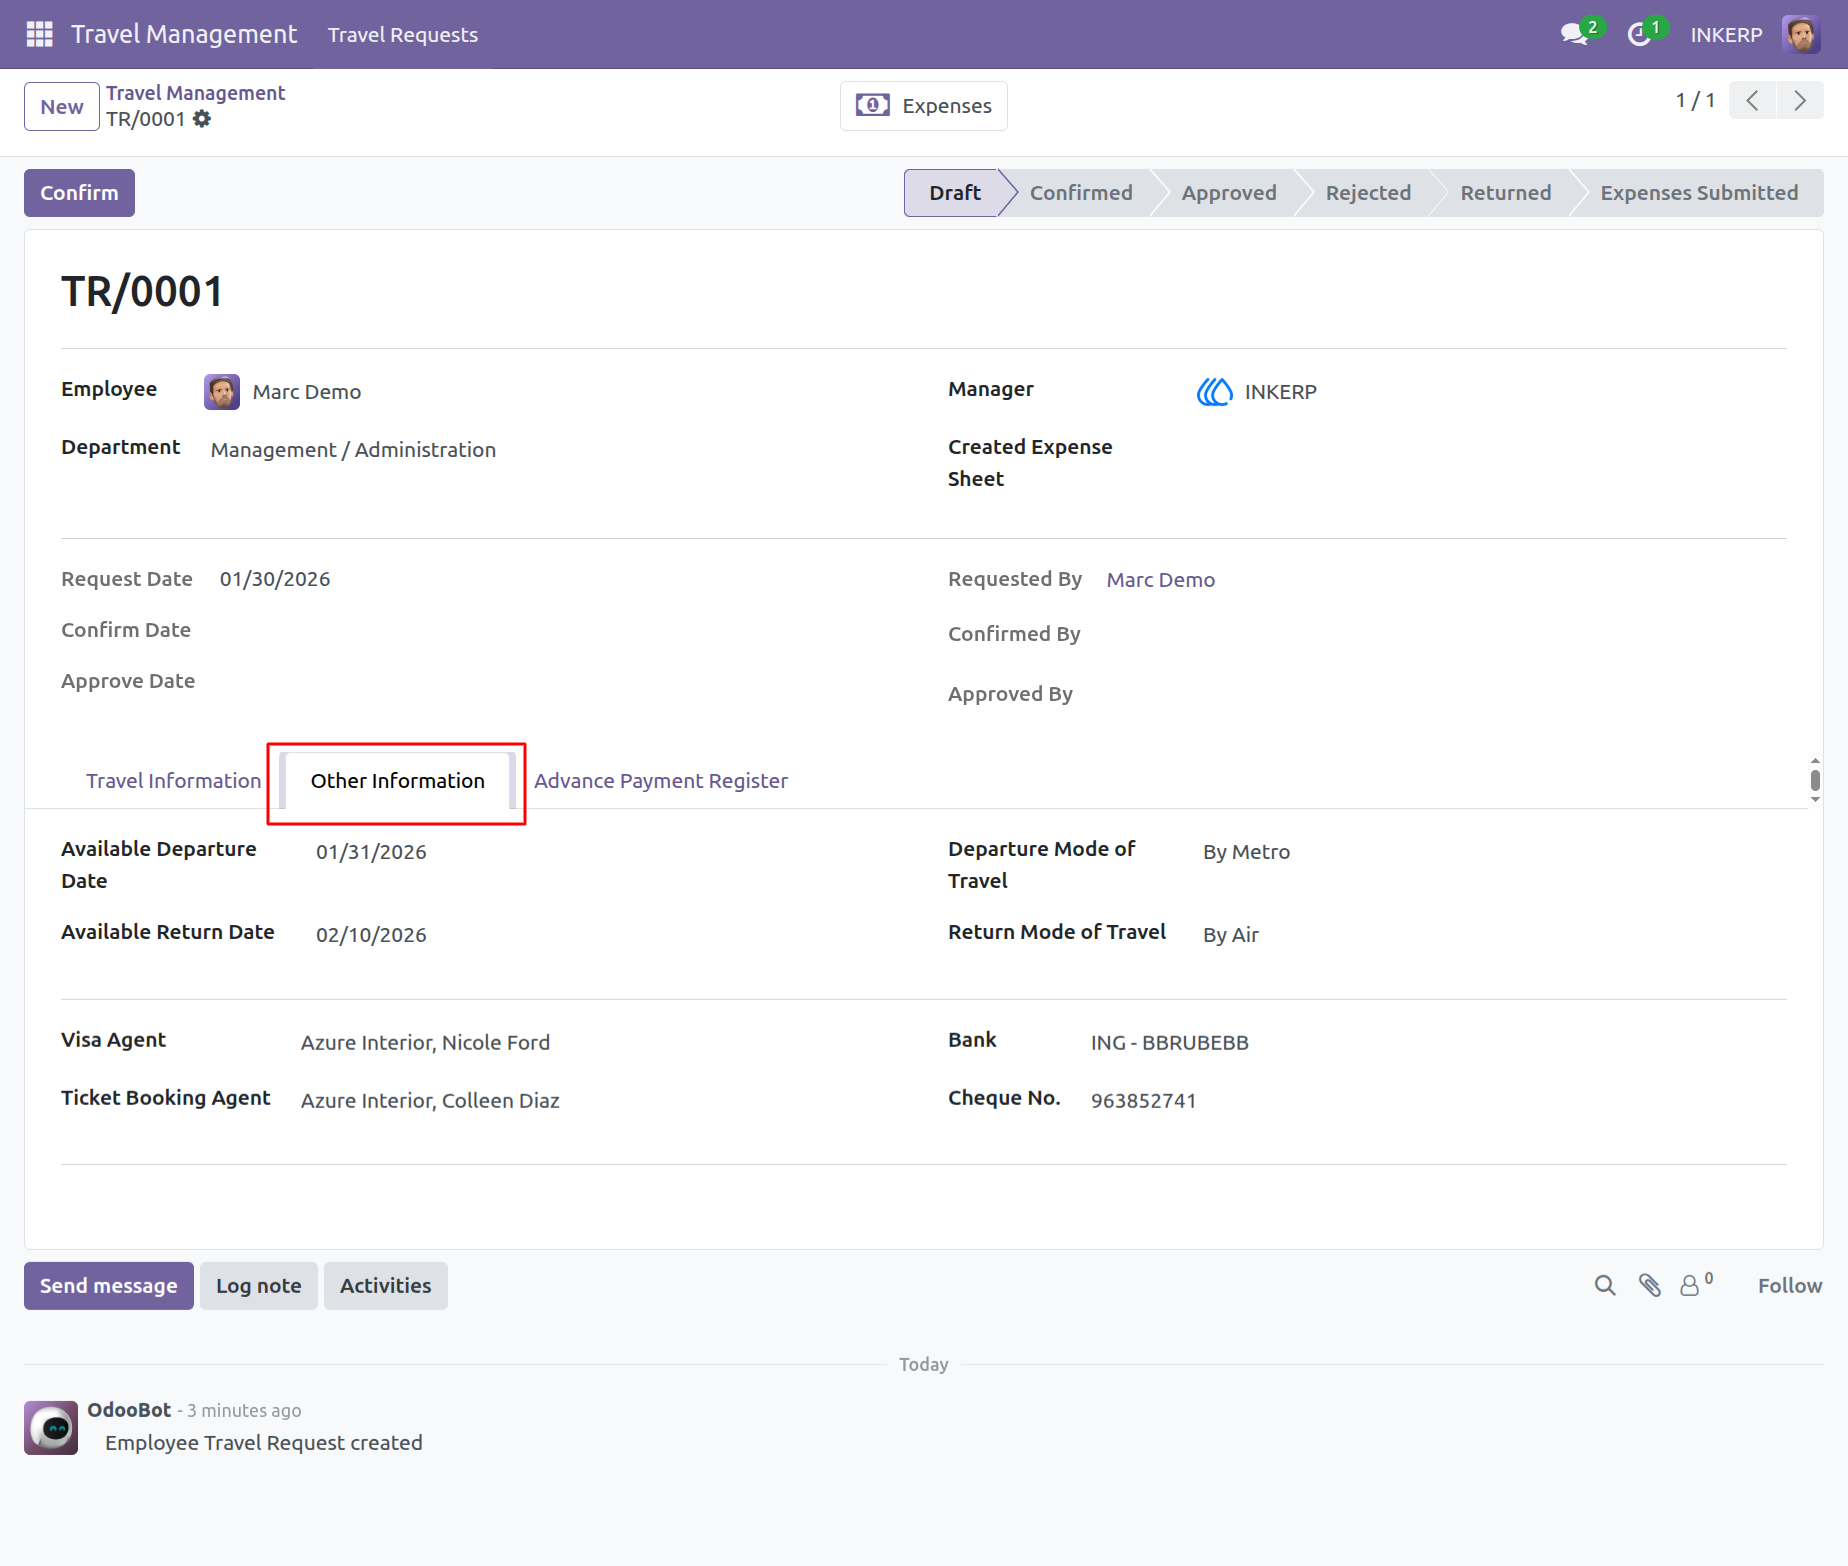Click the search magnifier icon in chatter
Image resolution: width=1848 pixels, height=1566 pixels.
coord(1604,1285)
